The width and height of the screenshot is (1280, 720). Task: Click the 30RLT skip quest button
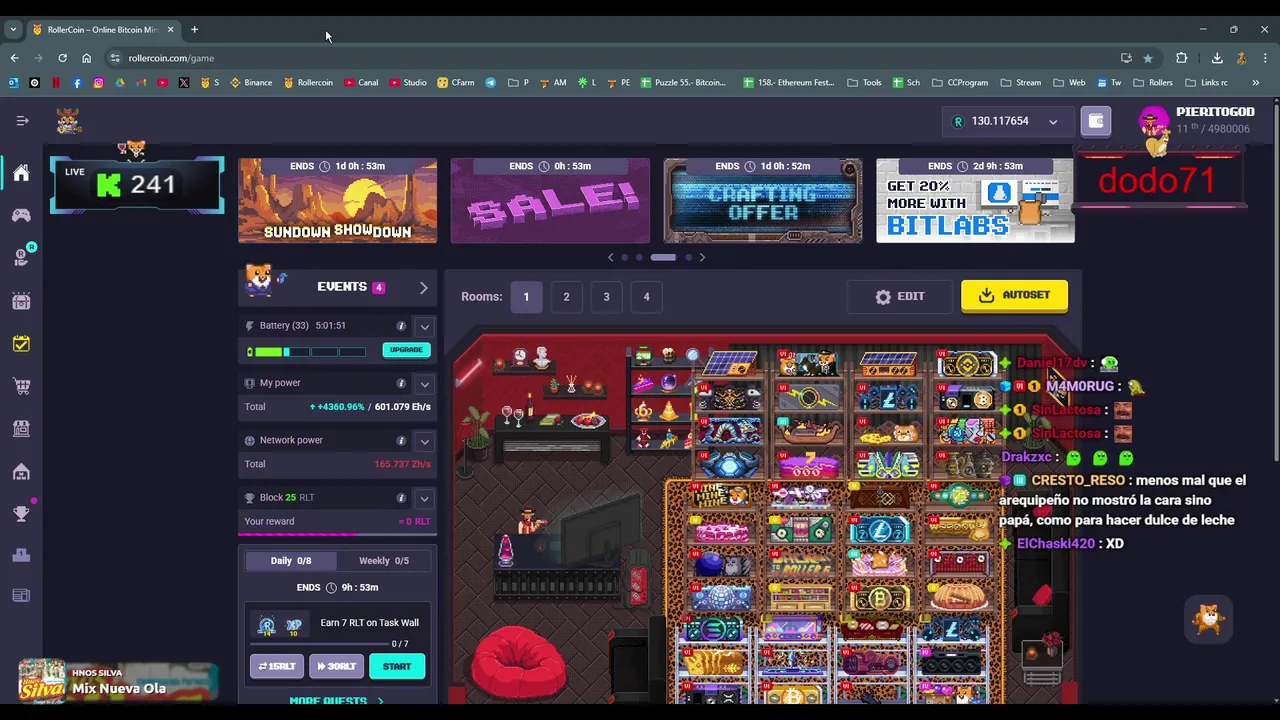tap(336, 666)
